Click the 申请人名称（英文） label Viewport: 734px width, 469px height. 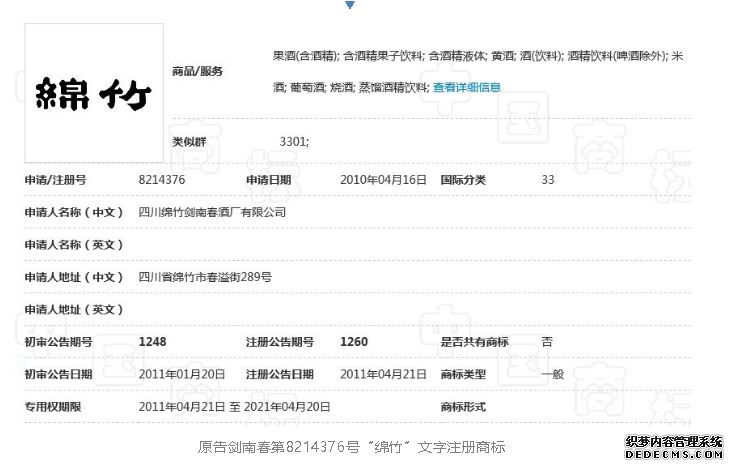point(74,245)
